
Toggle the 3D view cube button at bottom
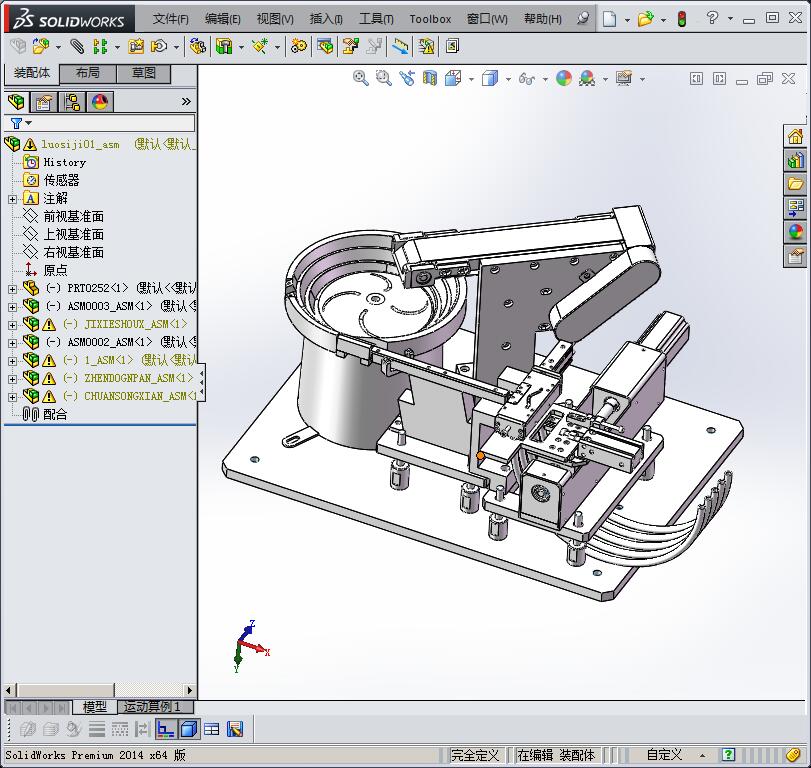point(189,729)
